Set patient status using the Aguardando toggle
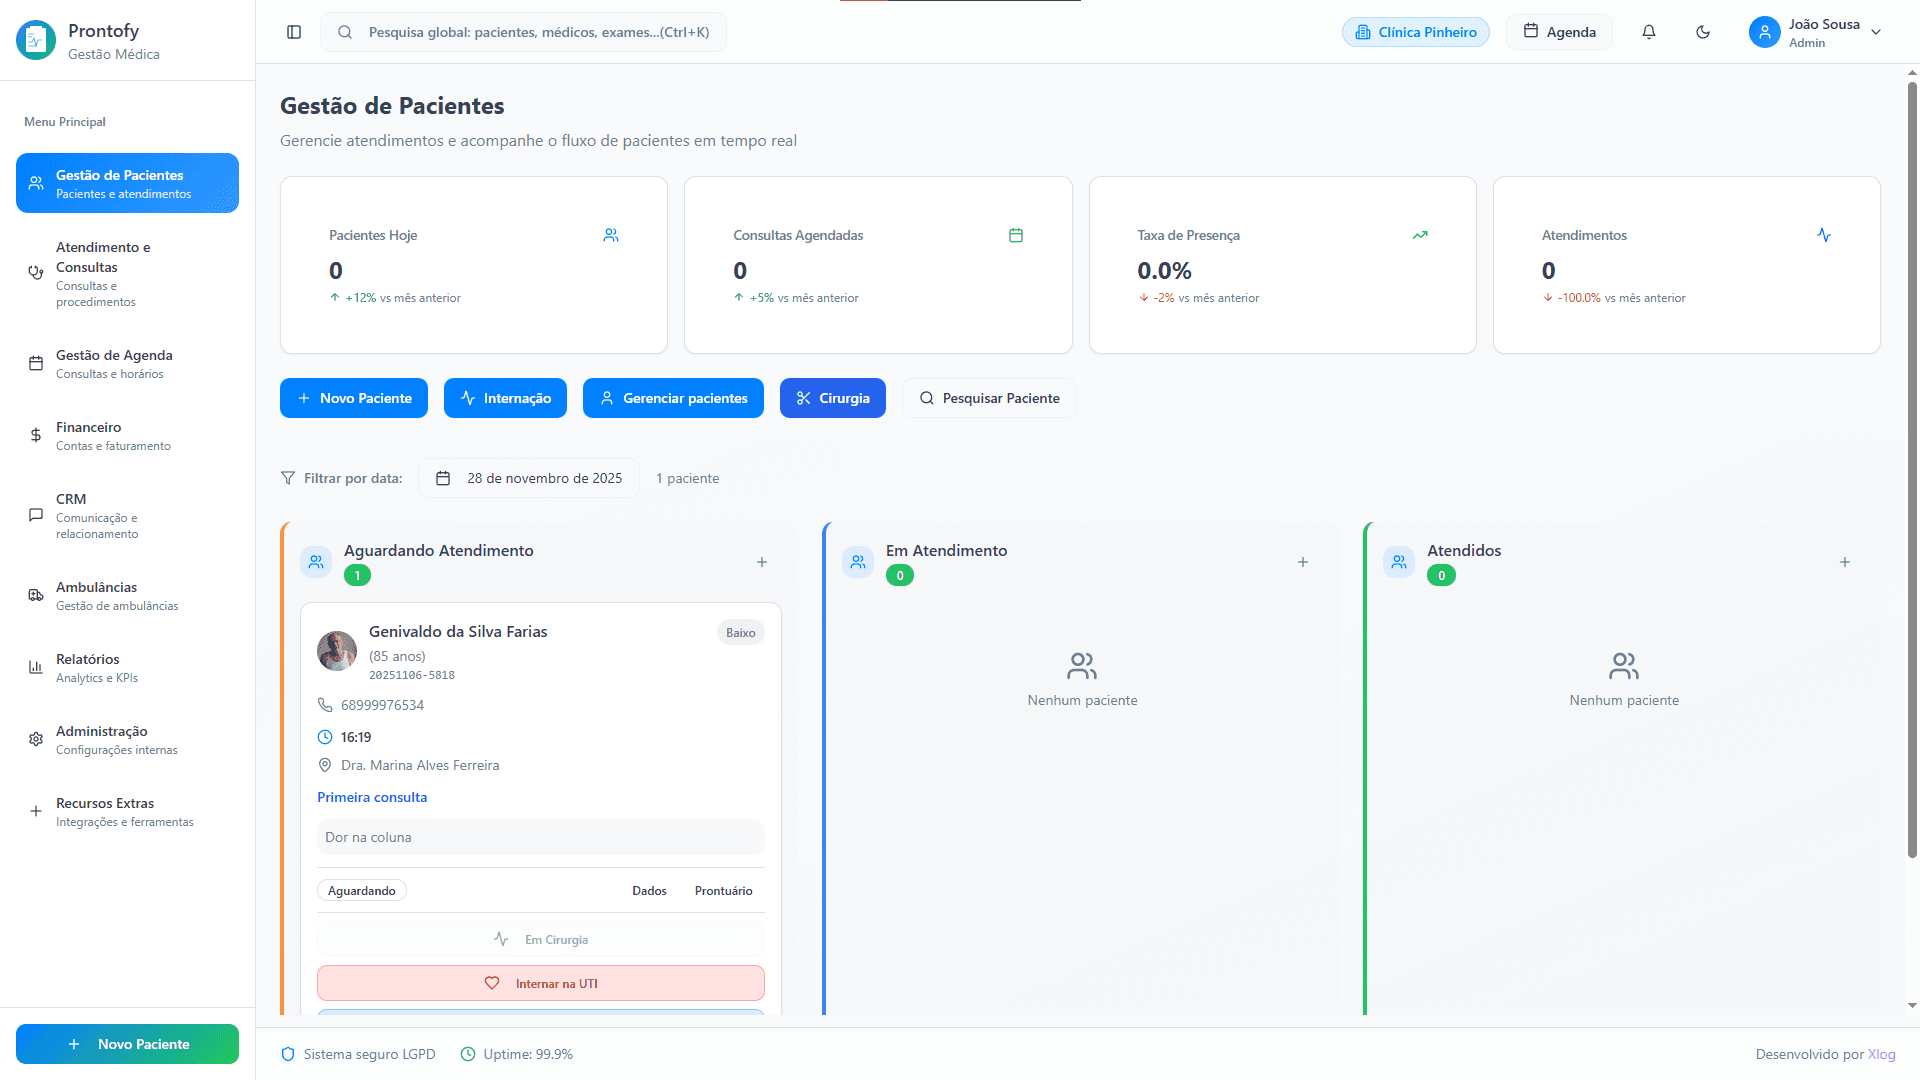Screen dimensions: 1920x1080 click(x=361, y=890)
